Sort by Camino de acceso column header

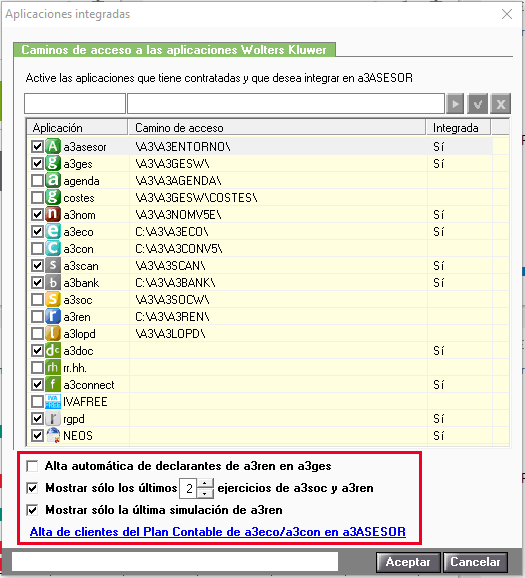(x=277, y=128)
